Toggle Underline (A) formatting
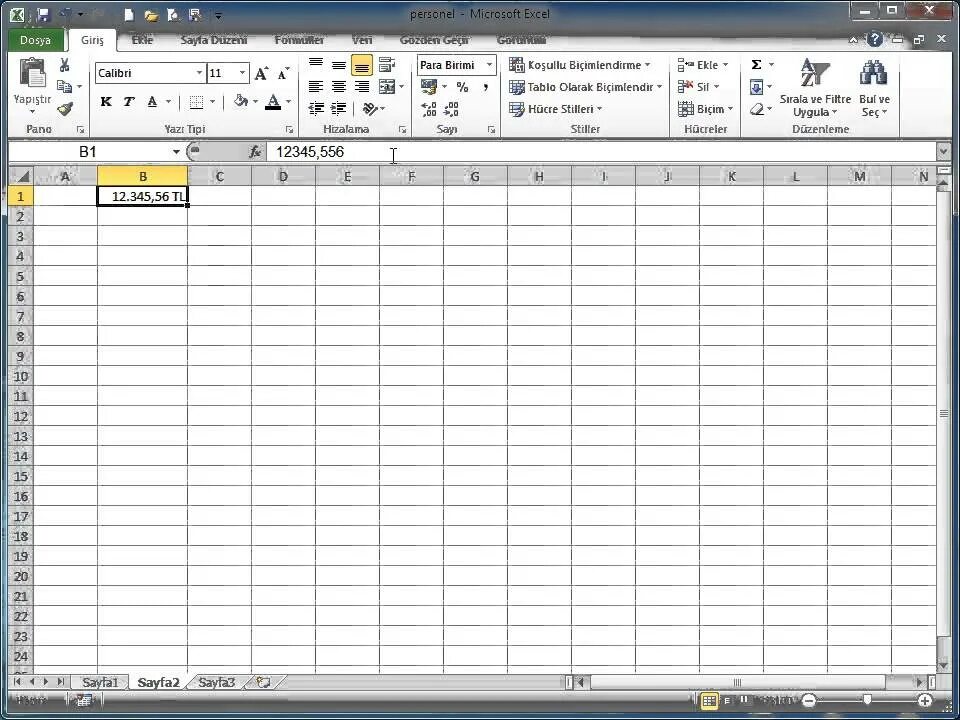The image size is (960, 720). tap(152, 102)
